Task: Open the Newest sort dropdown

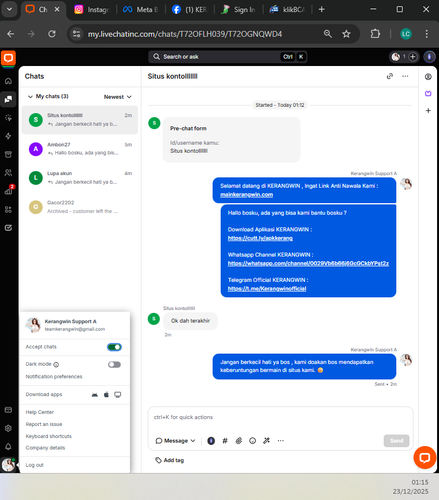Action: pyautogui.click(x=118, y=97)
